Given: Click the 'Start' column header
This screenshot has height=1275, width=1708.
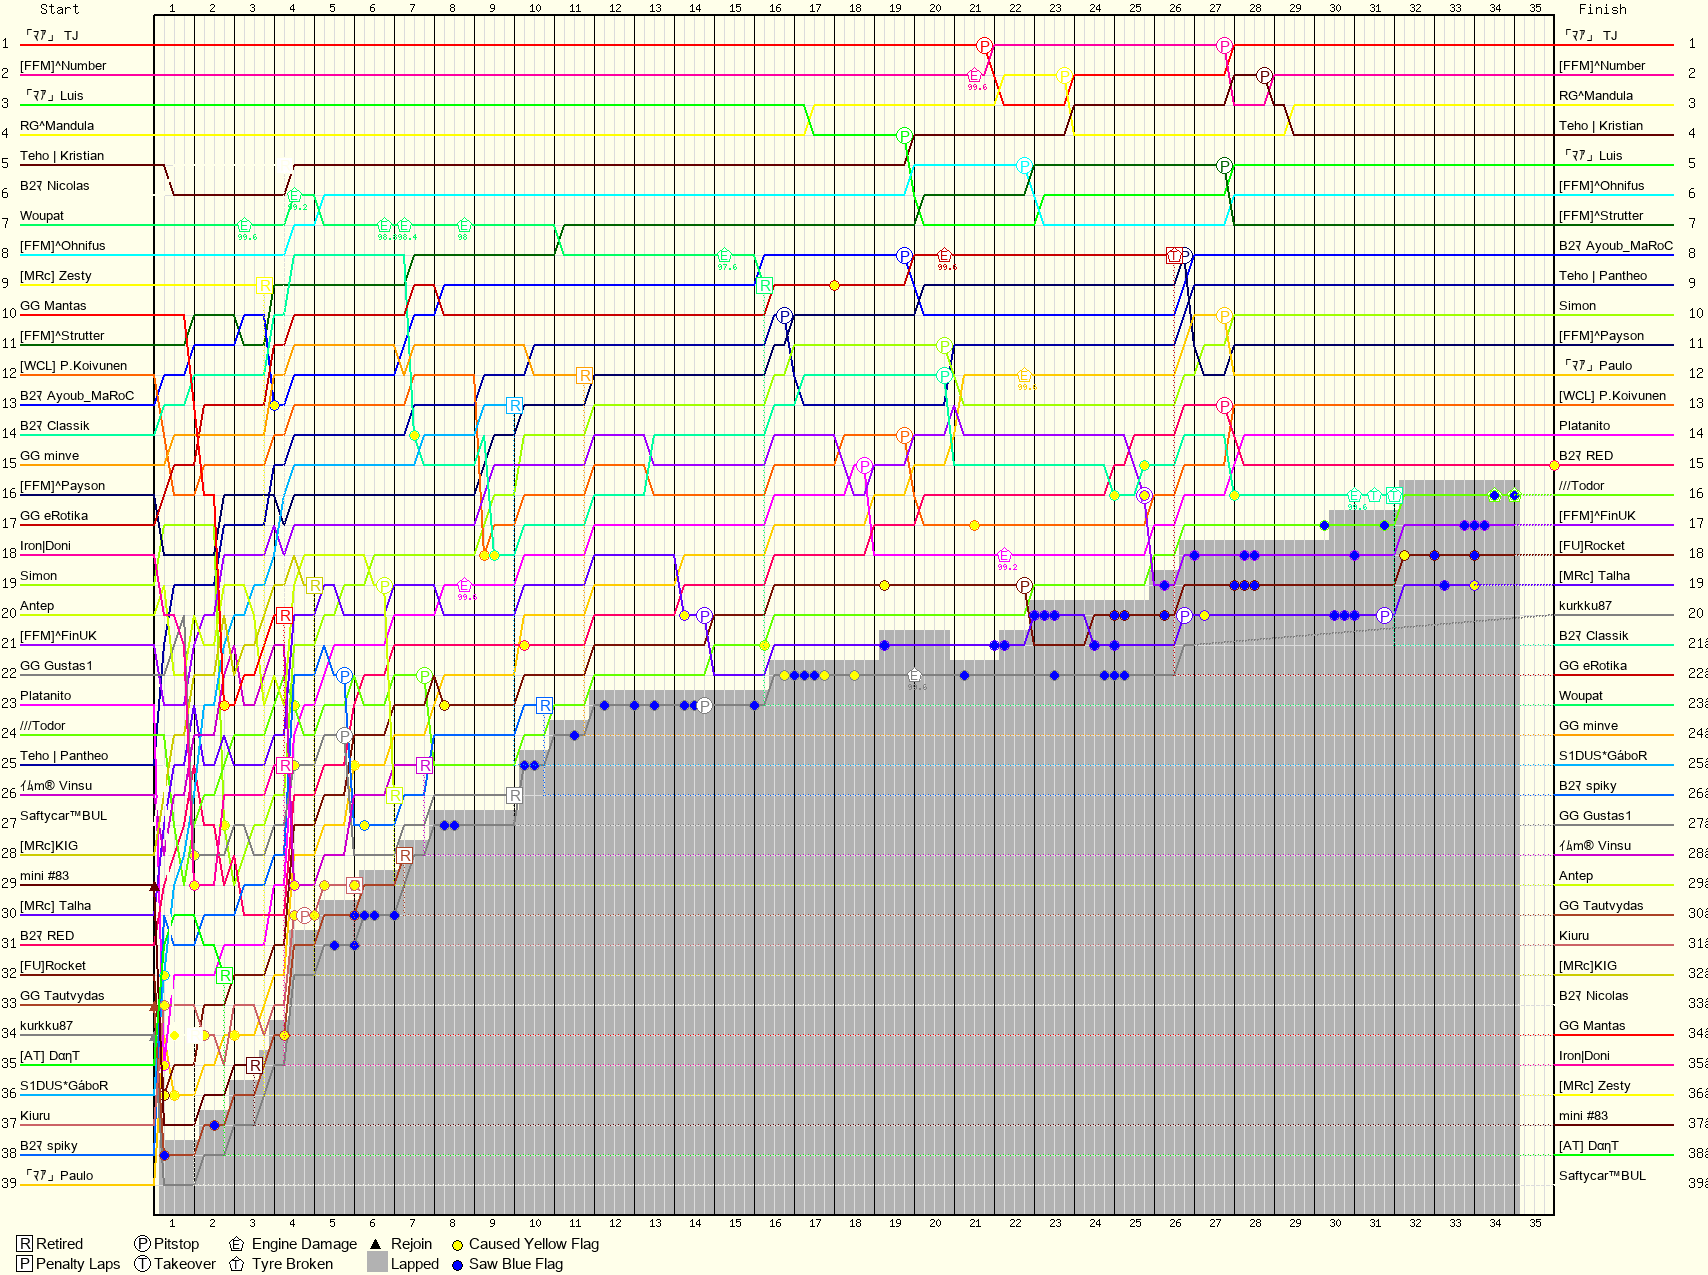Looking at the screenshot, I should (x=59, y=9).
